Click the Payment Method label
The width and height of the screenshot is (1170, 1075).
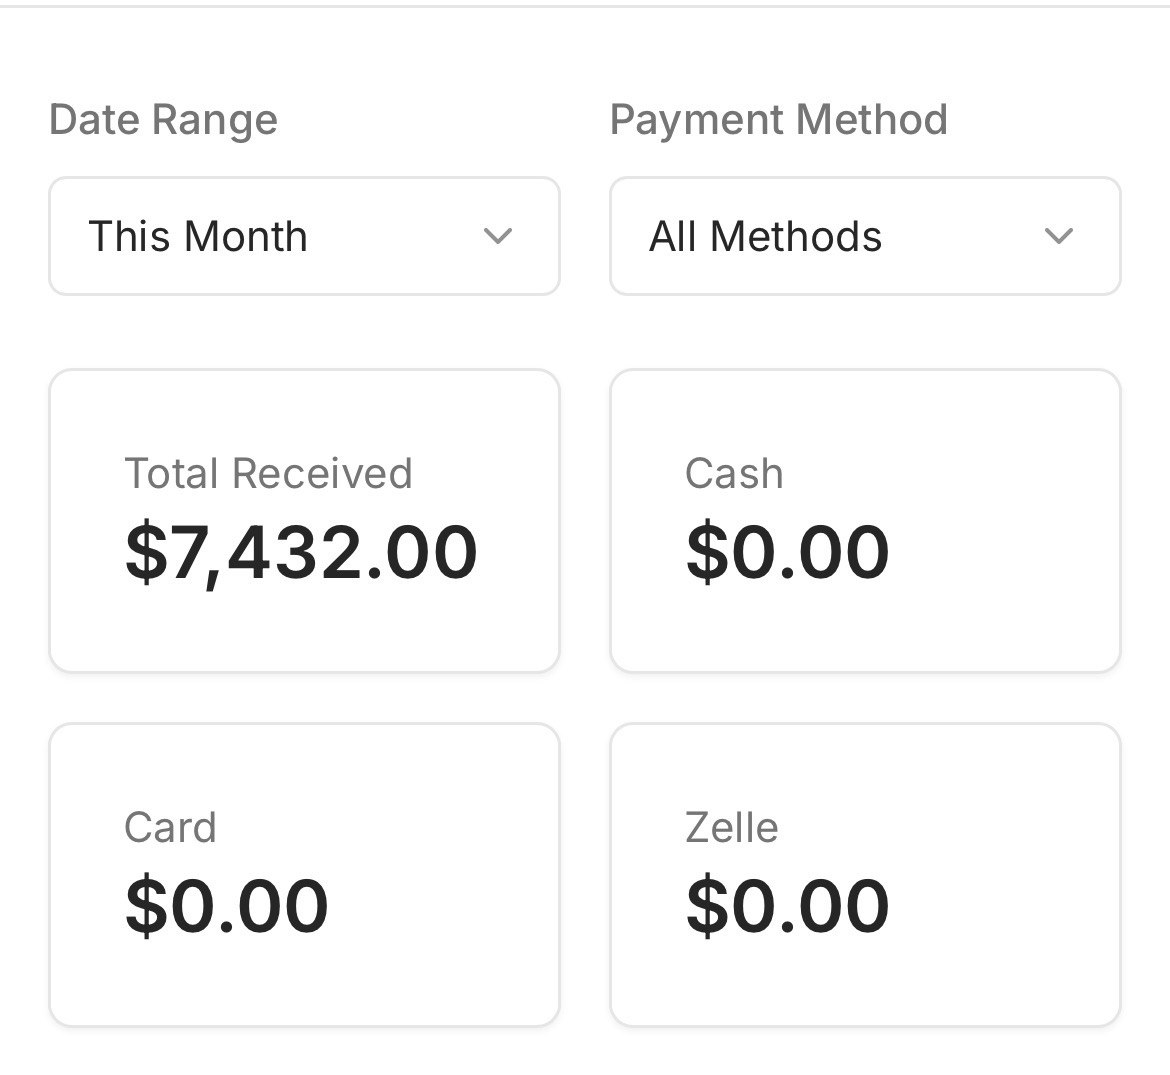click(x=778, y=120)
